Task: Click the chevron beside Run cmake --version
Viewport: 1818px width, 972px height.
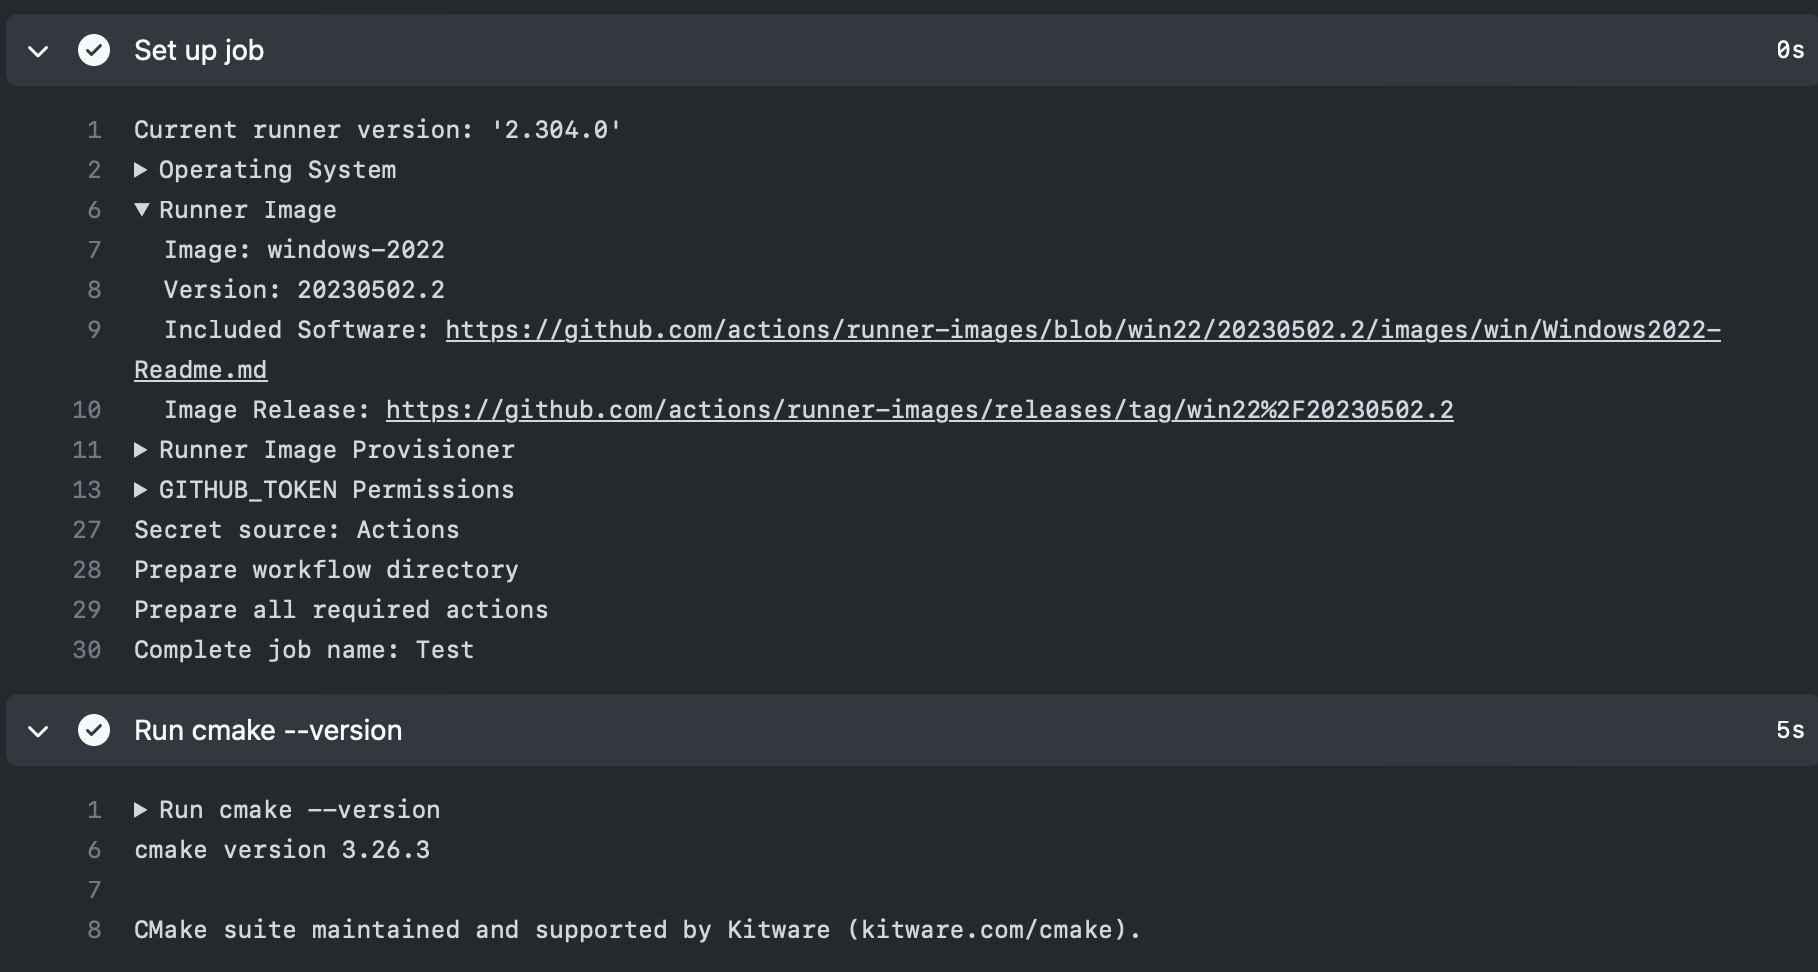Action: (37, 730)
